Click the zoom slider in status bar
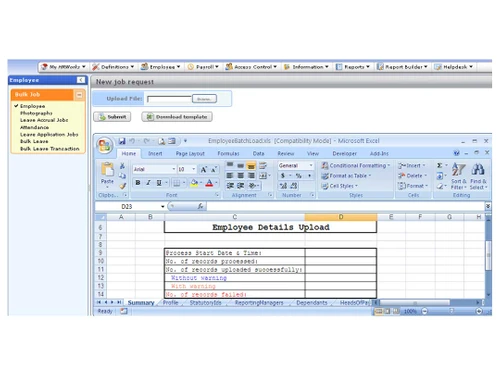This screenshot has height=375, width=500. (x=451, y=311)
